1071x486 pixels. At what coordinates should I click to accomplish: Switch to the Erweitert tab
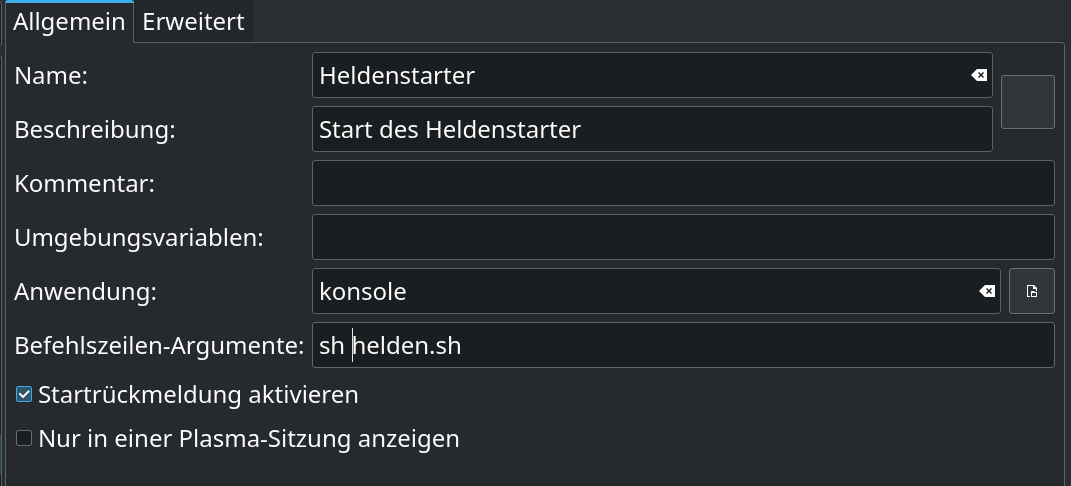click(193, 22)
